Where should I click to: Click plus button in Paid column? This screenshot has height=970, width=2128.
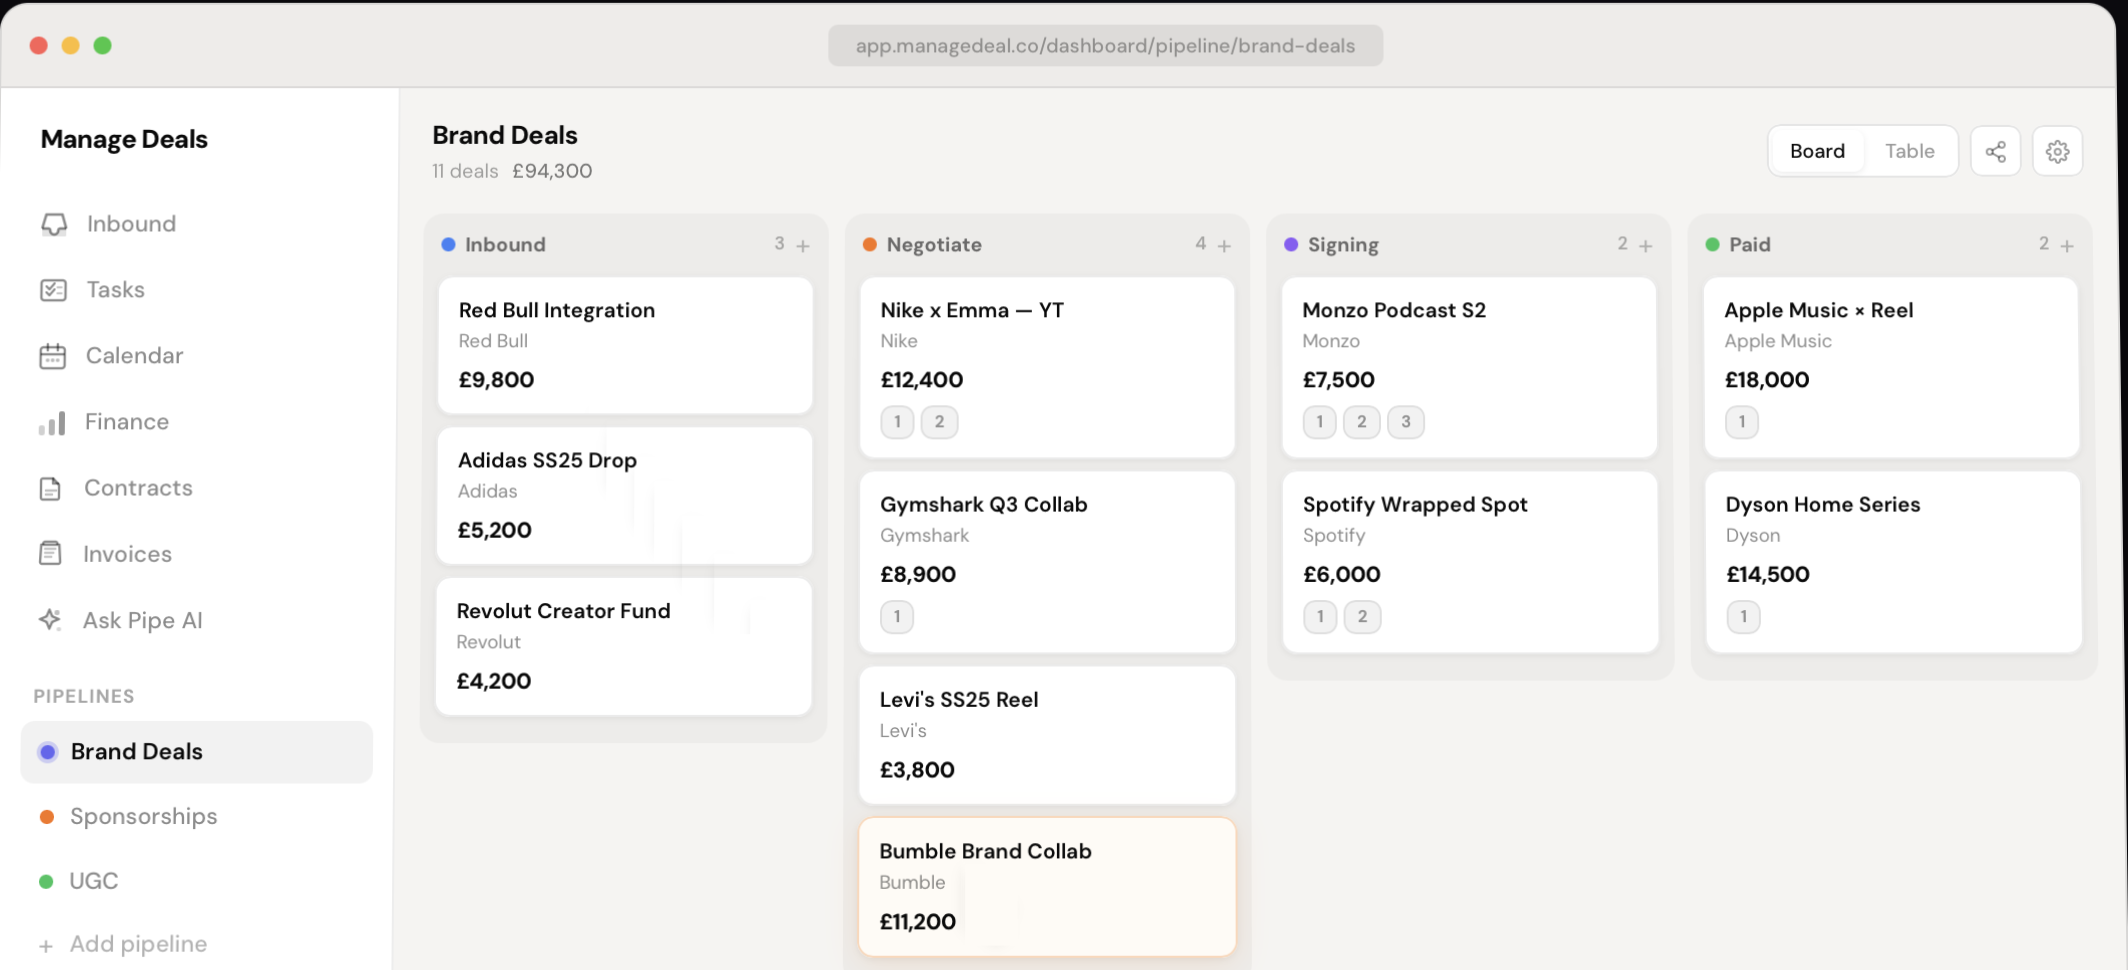pos(2067,245)
